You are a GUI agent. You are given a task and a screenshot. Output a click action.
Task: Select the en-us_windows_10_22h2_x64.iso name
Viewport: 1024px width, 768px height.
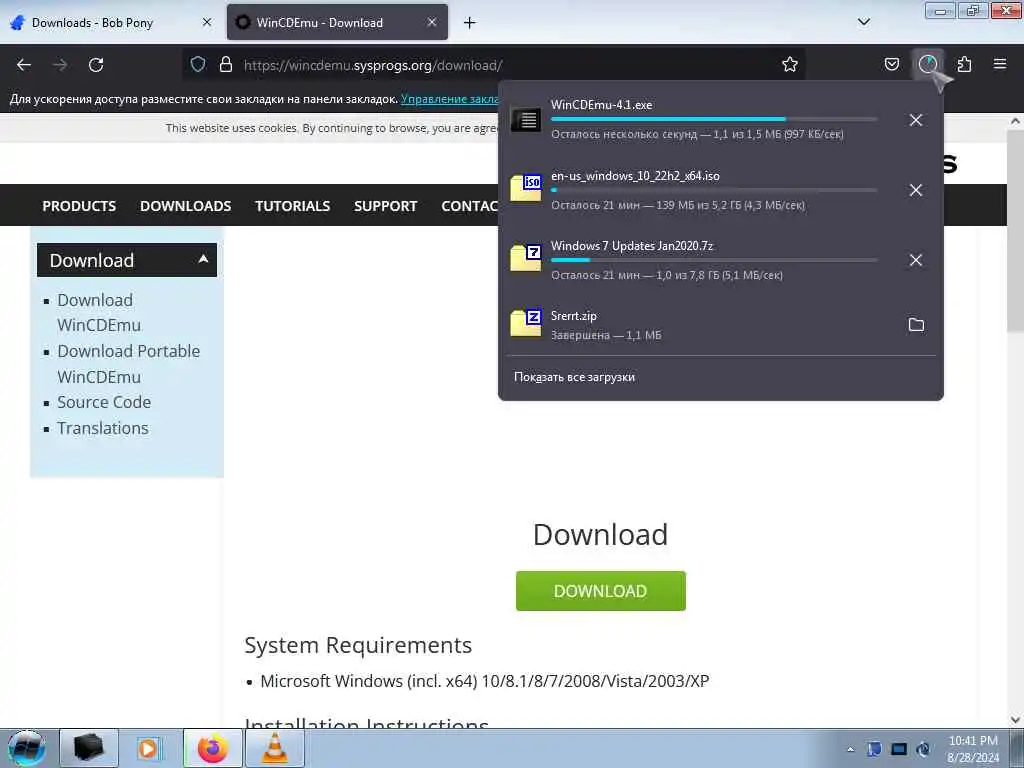coord(635,176)
